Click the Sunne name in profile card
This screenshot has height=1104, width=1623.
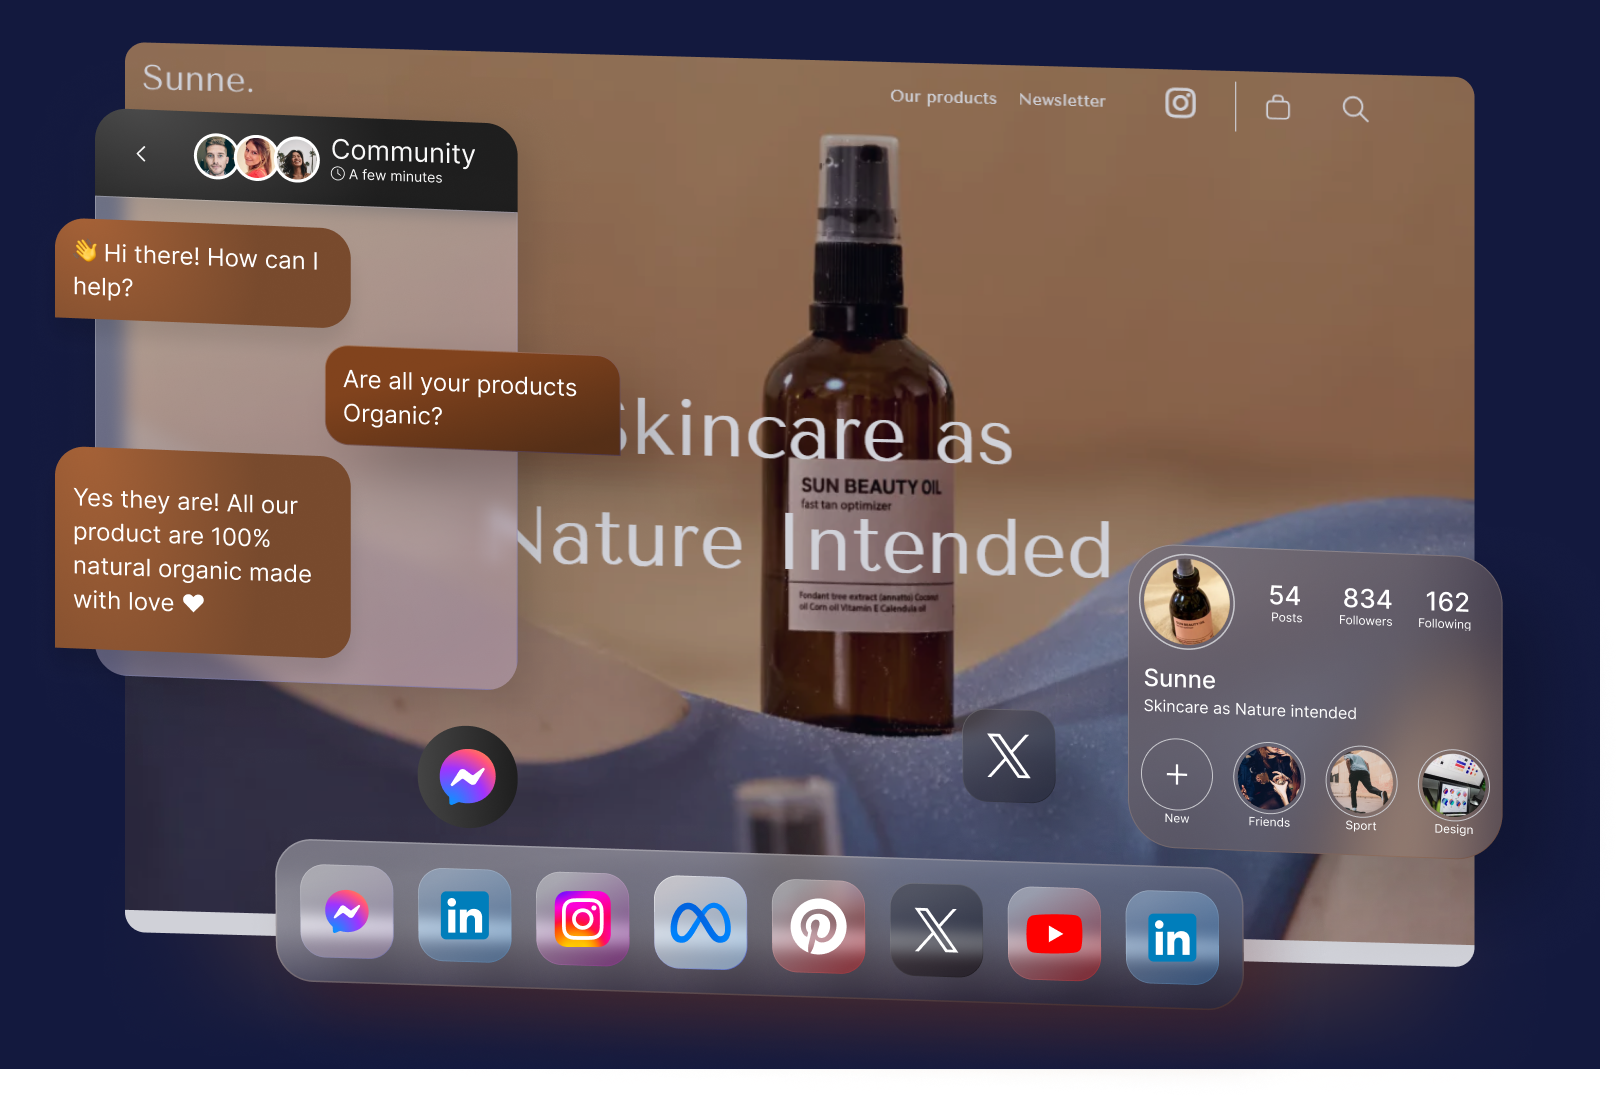[x=1180, y=679]
